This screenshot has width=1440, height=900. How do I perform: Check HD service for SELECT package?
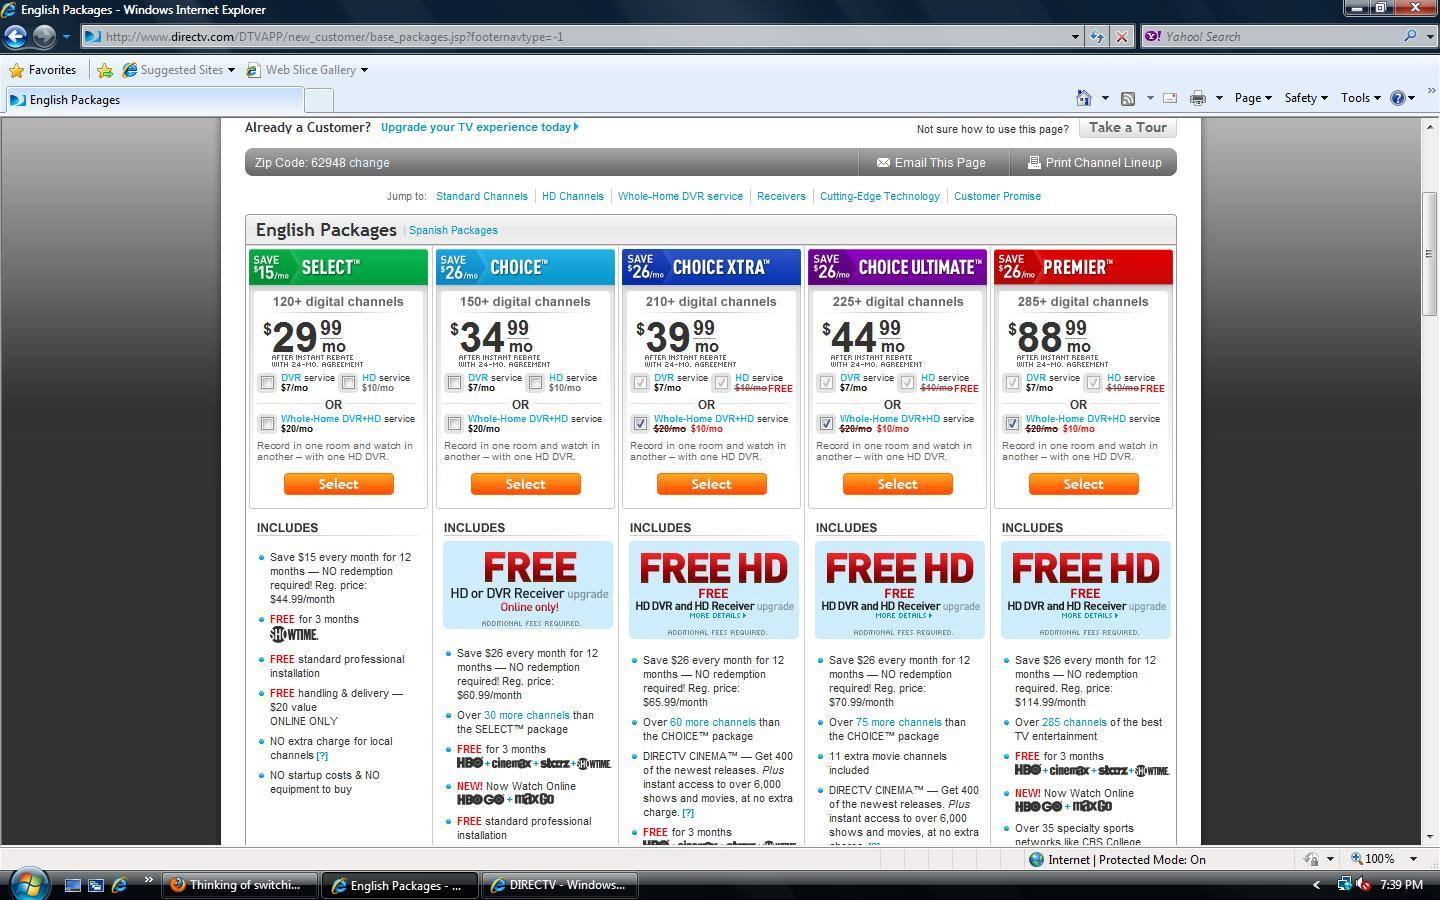(348, 382)
